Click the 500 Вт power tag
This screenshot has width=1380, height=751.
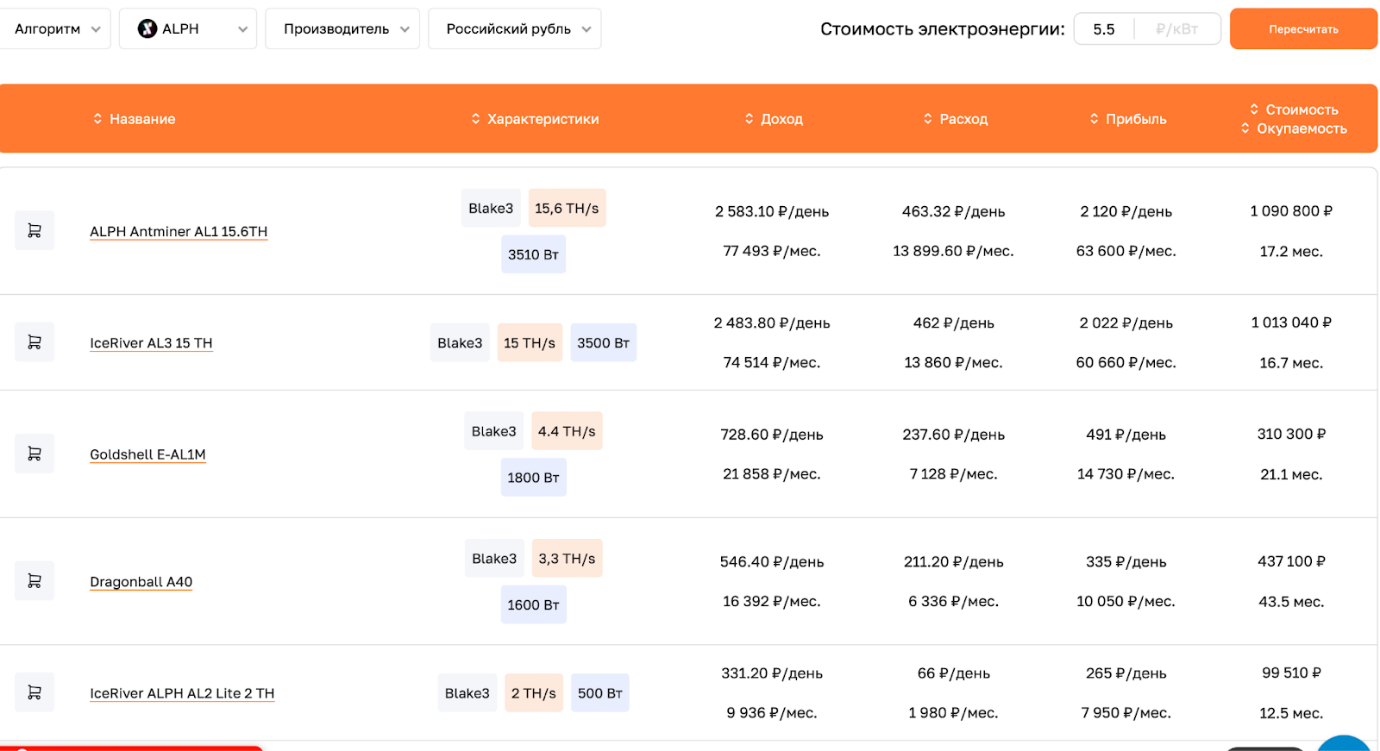click(600, 693)
